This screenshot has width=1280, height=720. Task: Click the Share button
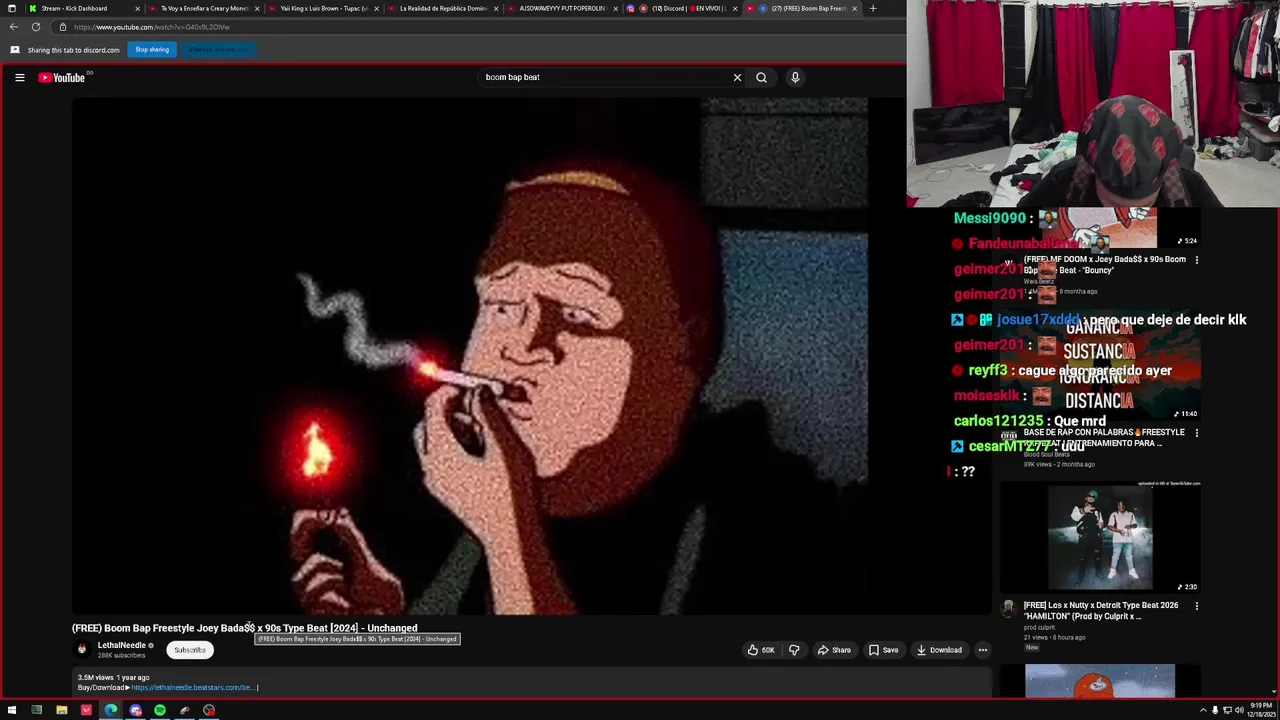[834, 650]
